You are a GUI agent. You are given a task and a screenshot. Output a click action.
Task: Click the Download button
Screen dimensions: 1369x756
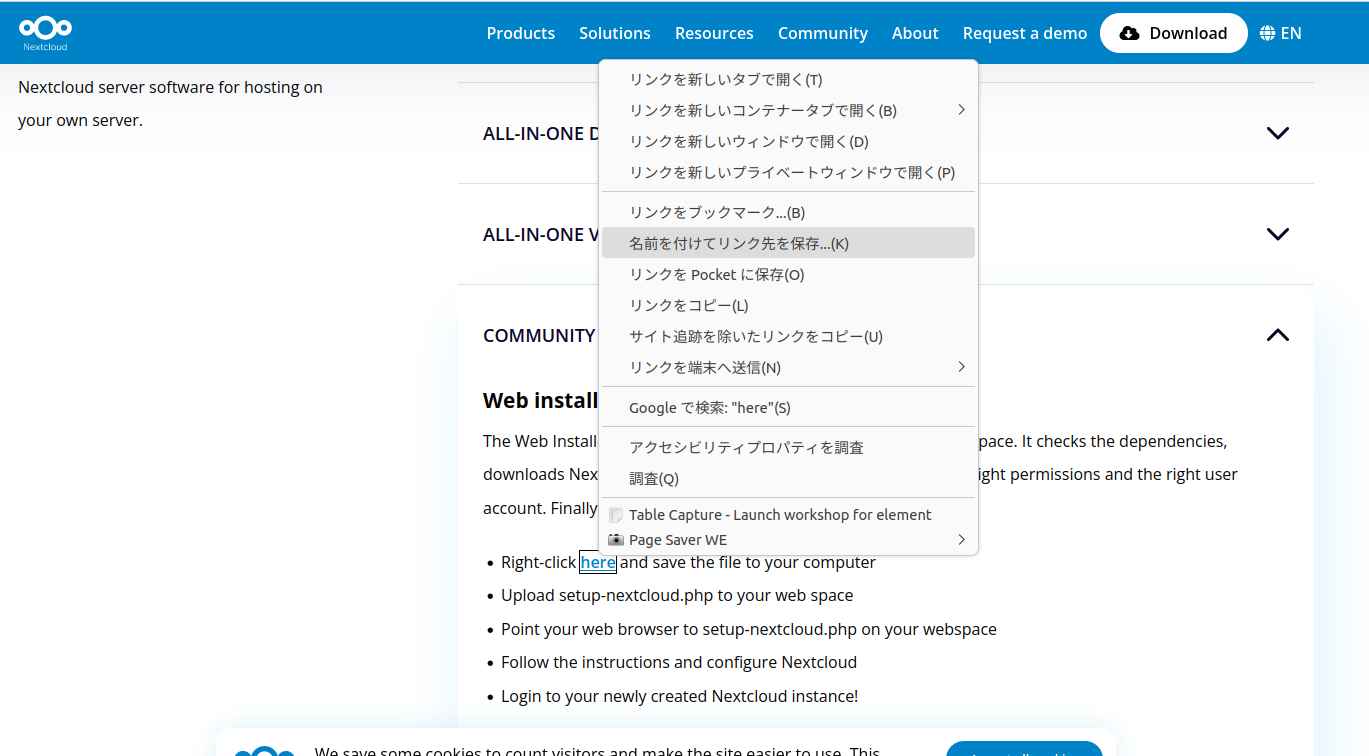pyautogui.click(x=1173, y=33)
